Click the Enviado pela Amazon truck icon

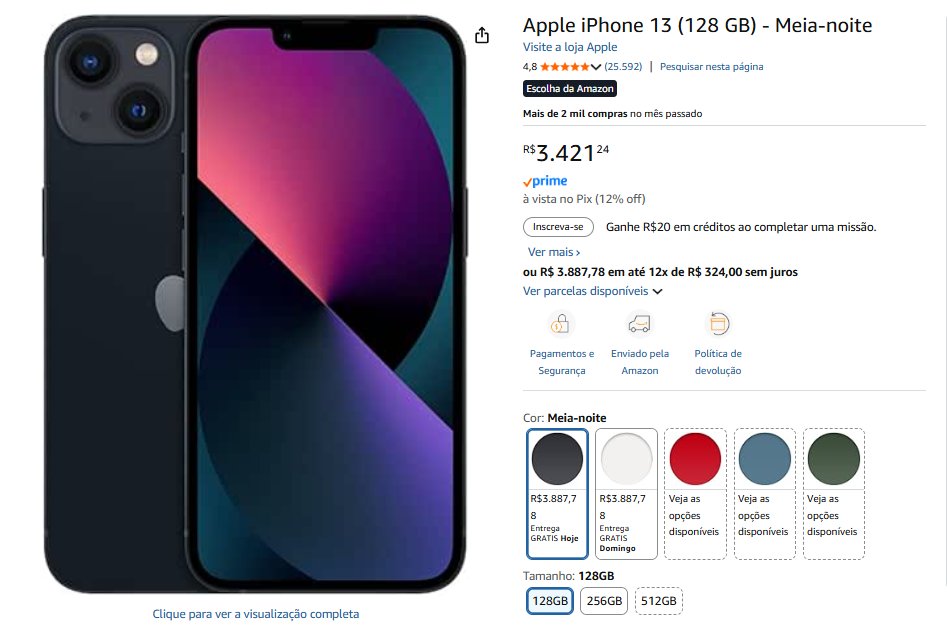pyautogui.click(x=640, y=324)
